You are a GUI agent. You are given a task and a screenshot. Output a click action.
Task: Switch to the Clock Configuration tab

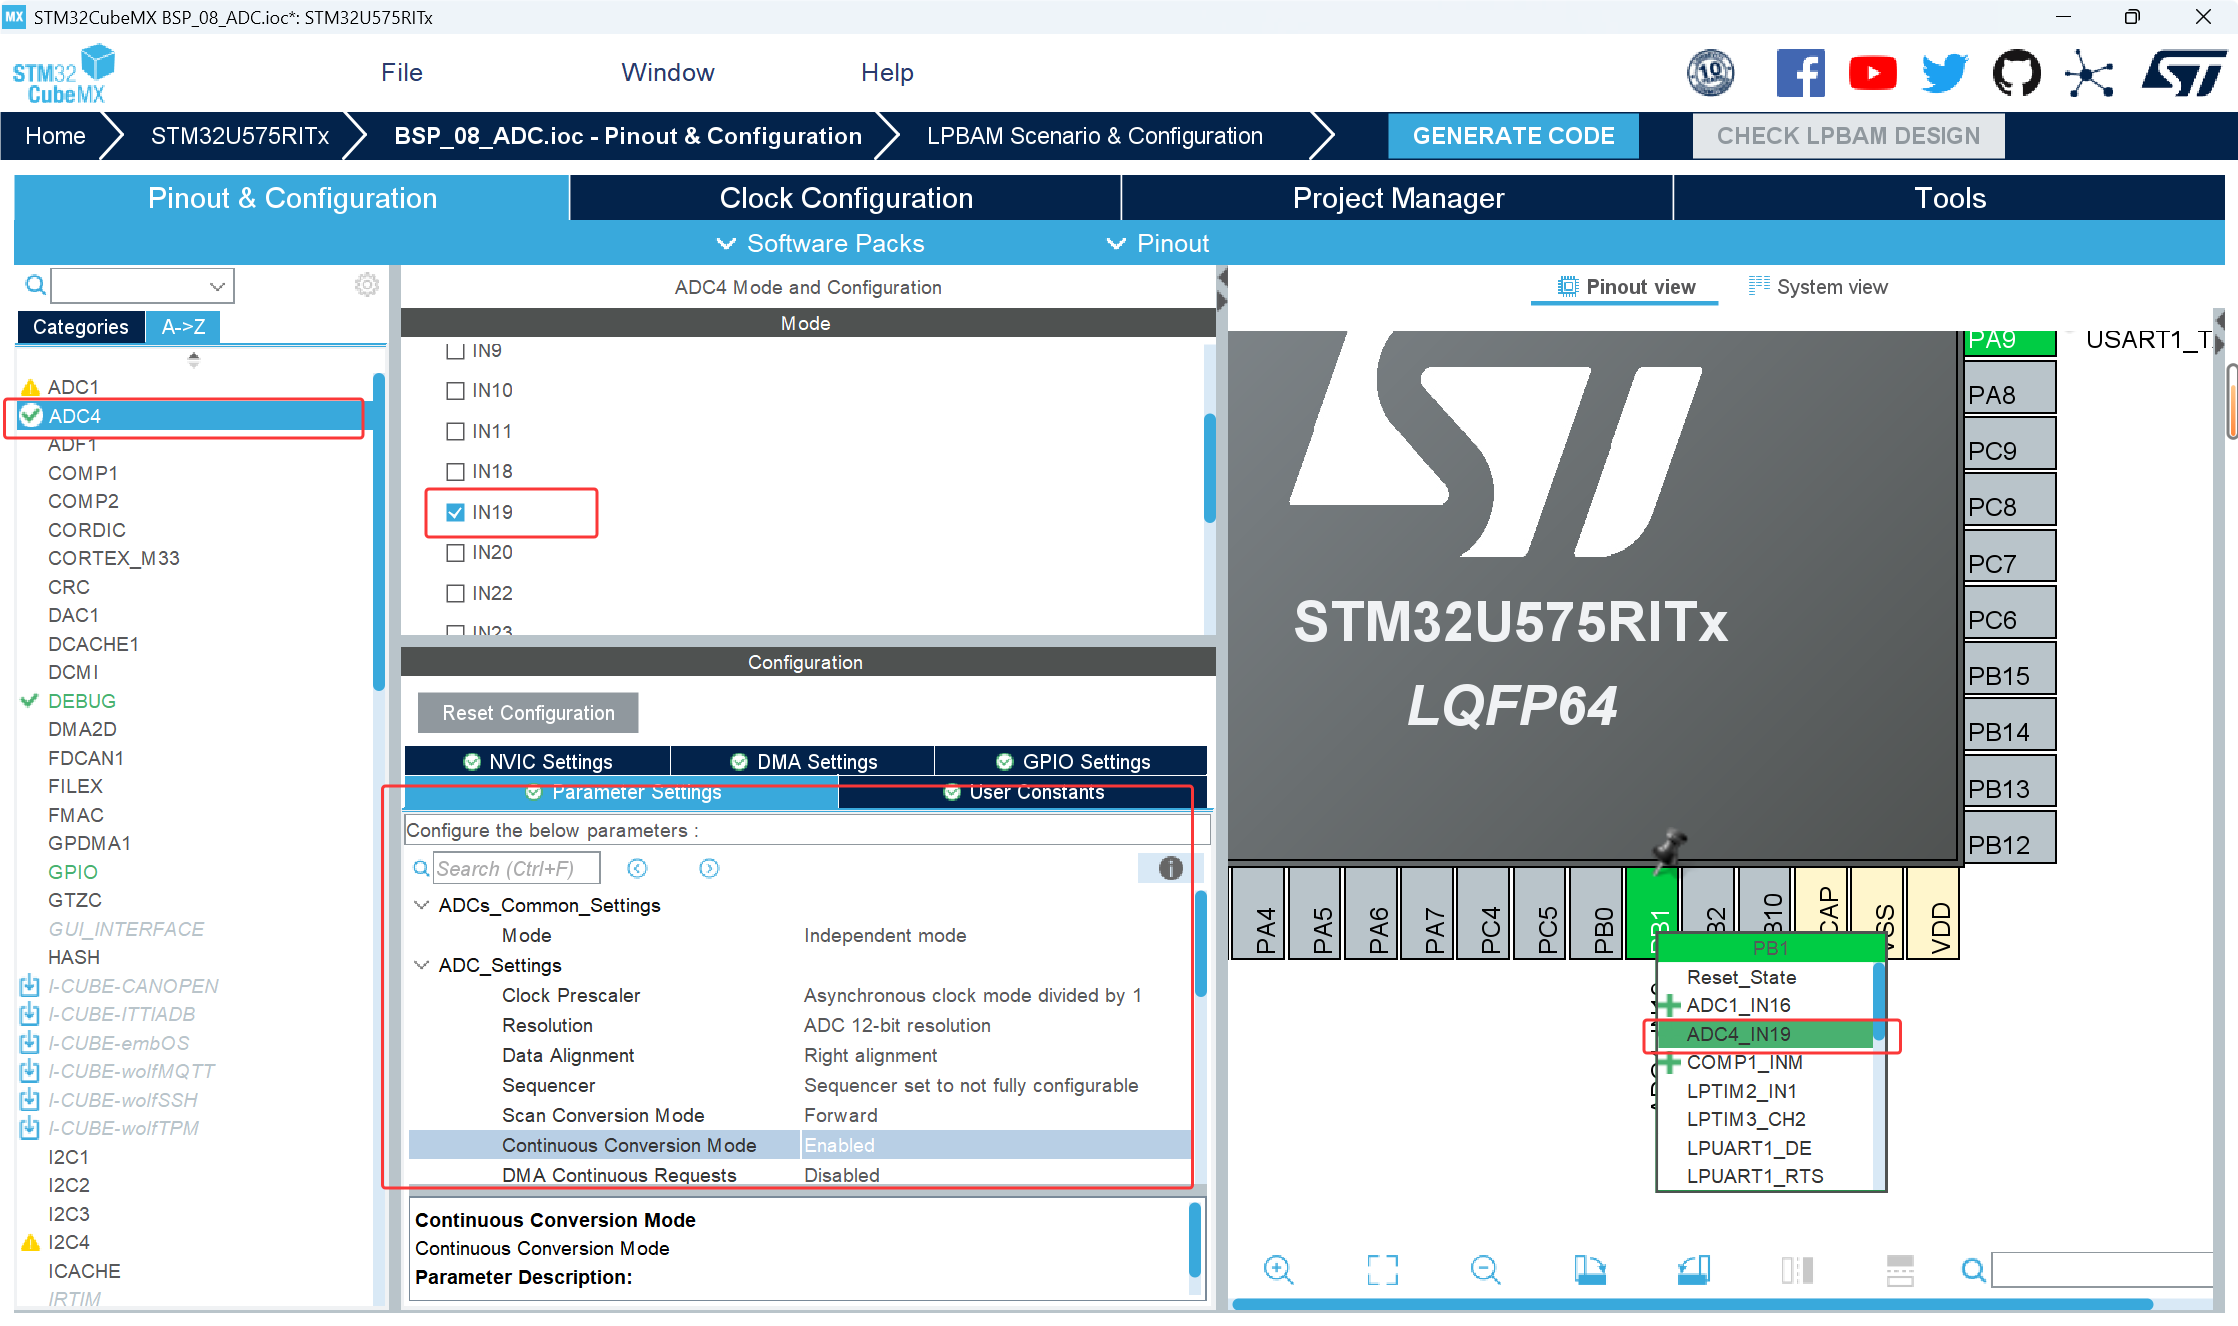[x=846, y=198]
